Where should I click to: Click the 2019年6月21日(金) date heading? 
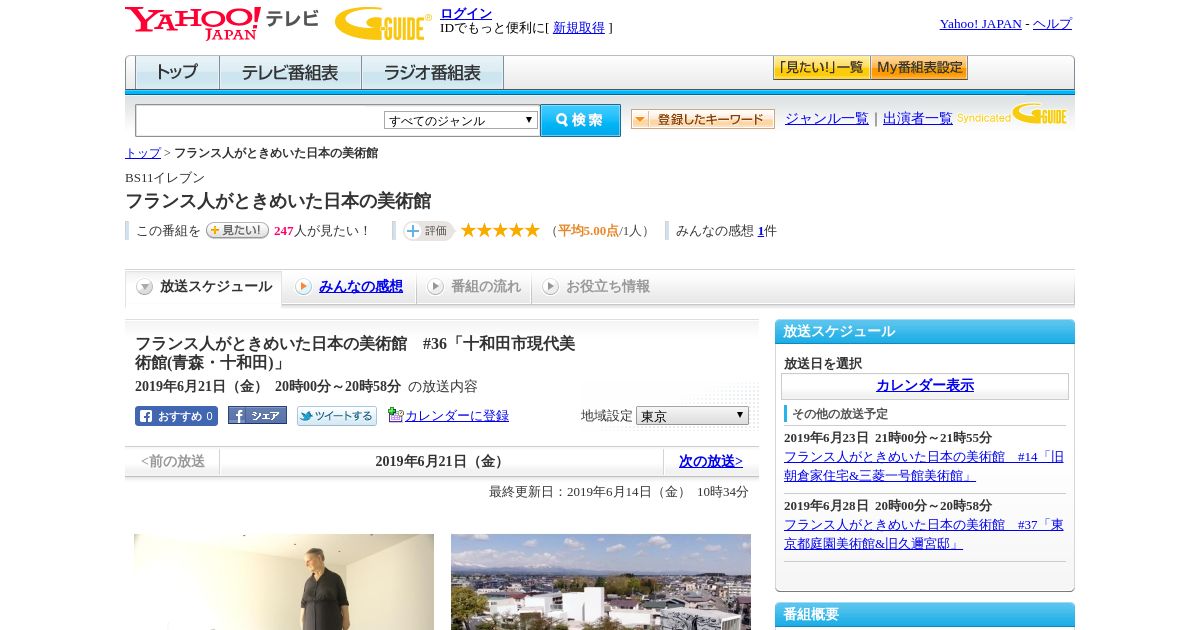coord(441,462)
